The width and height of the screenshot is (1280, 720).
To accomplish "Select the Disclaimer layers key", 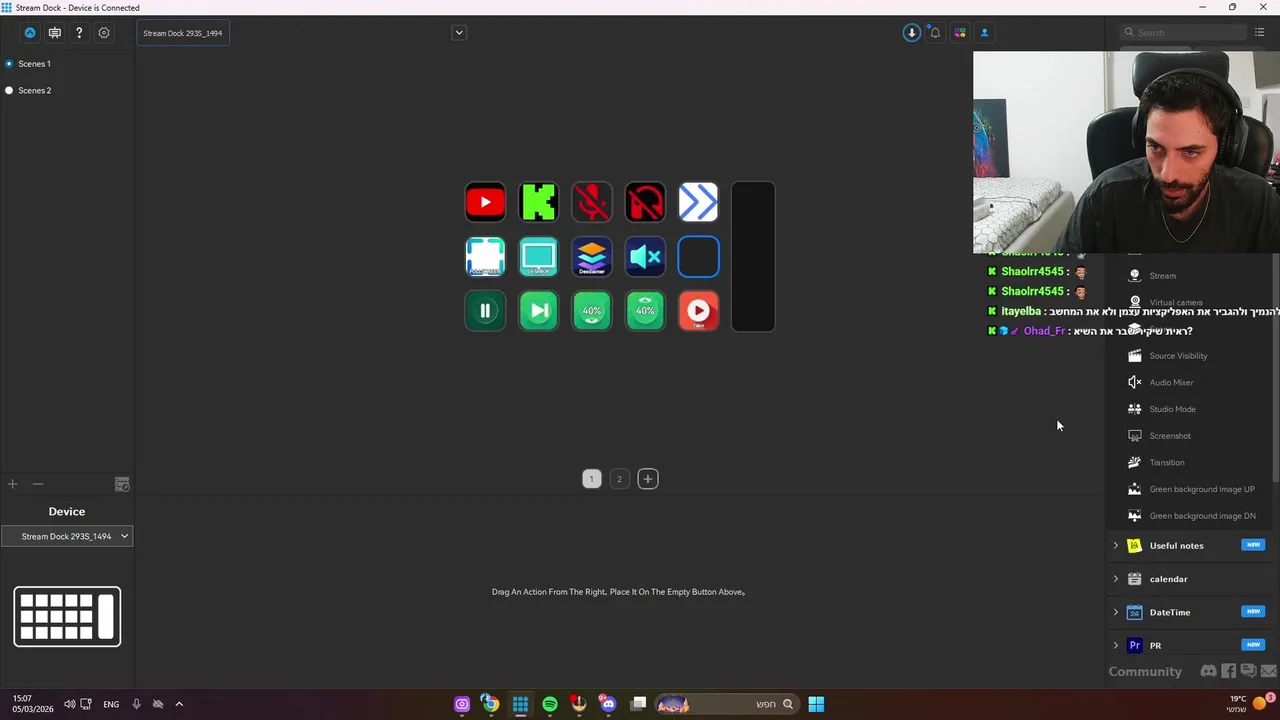I will click(592, 256).
